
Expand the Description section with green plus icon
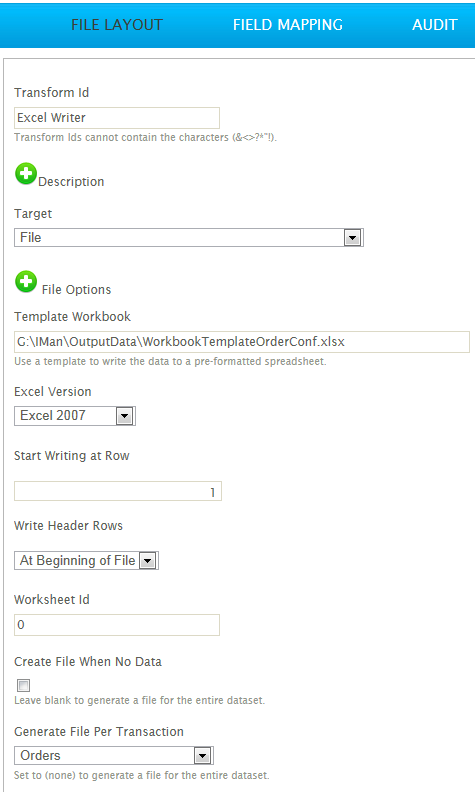[26, 174]
